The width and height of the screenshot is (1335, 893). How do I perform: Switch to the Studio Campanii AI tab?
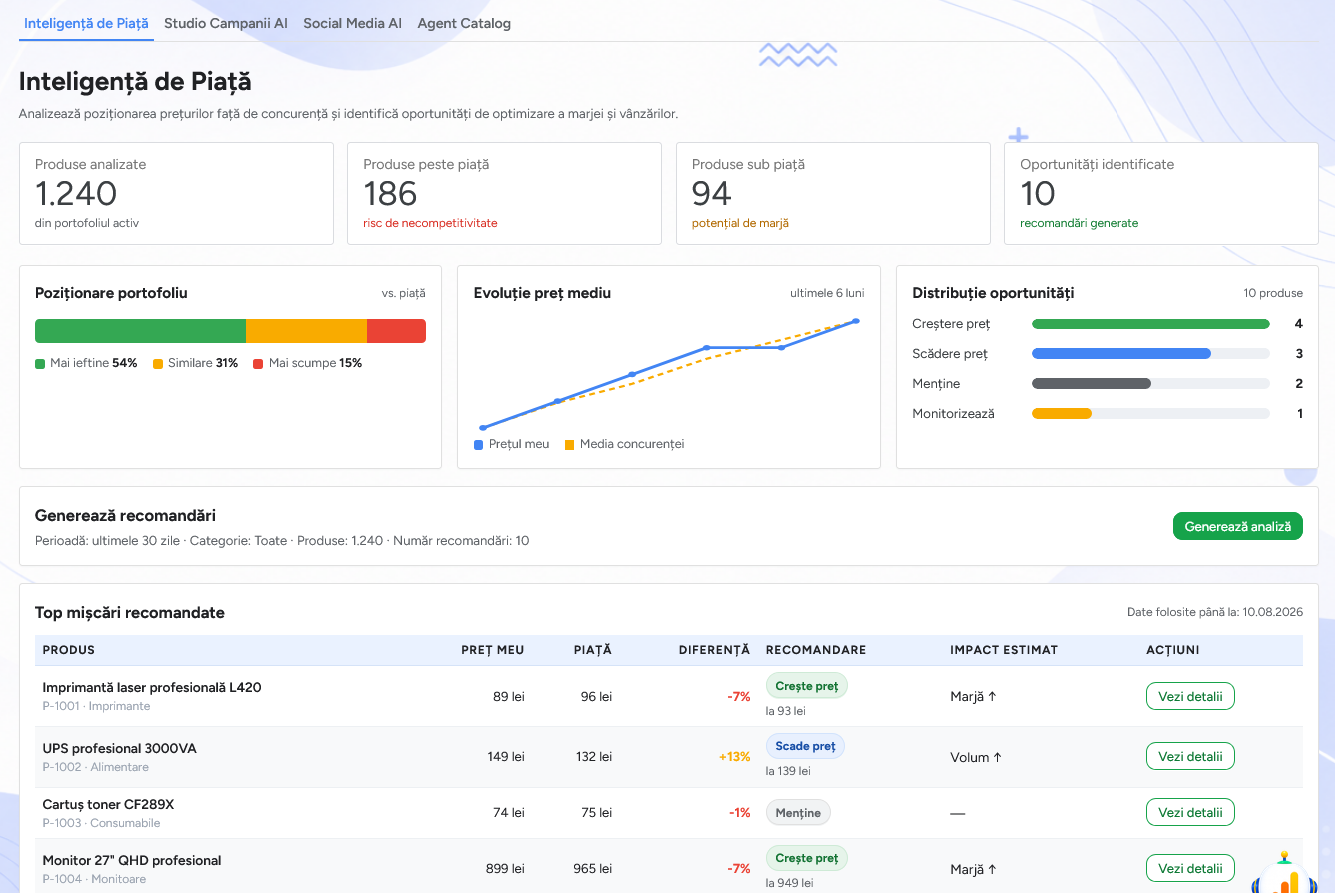coord(226,23)
